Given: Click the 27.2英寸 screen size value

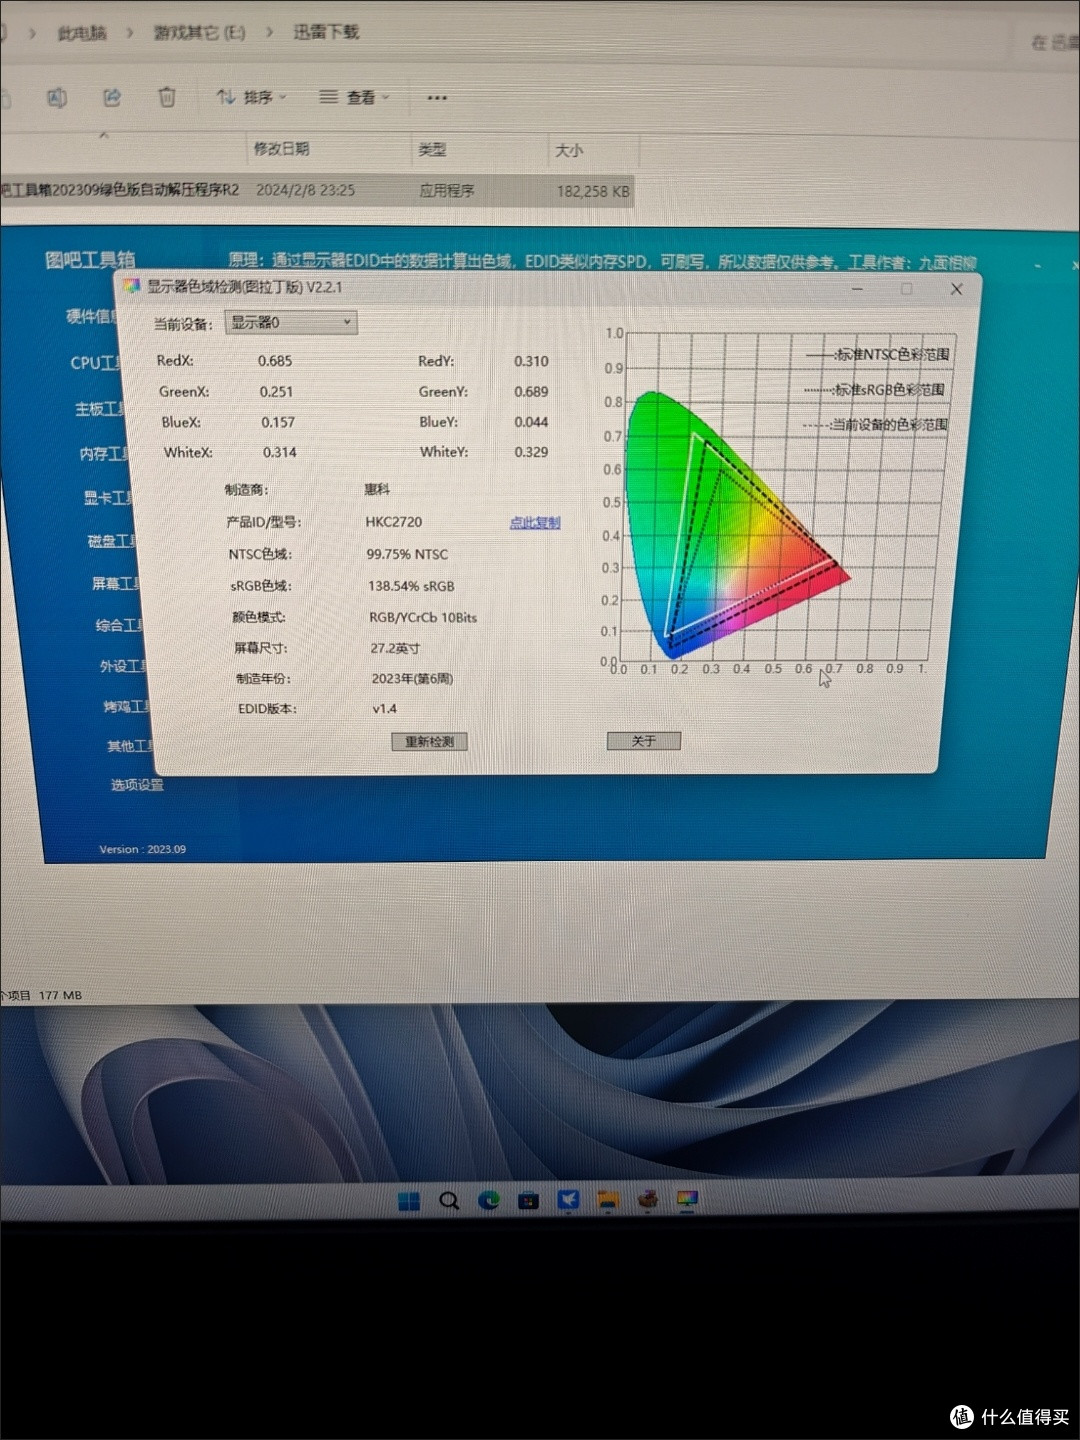Looking at the screenshot, I should pos(395,648).
